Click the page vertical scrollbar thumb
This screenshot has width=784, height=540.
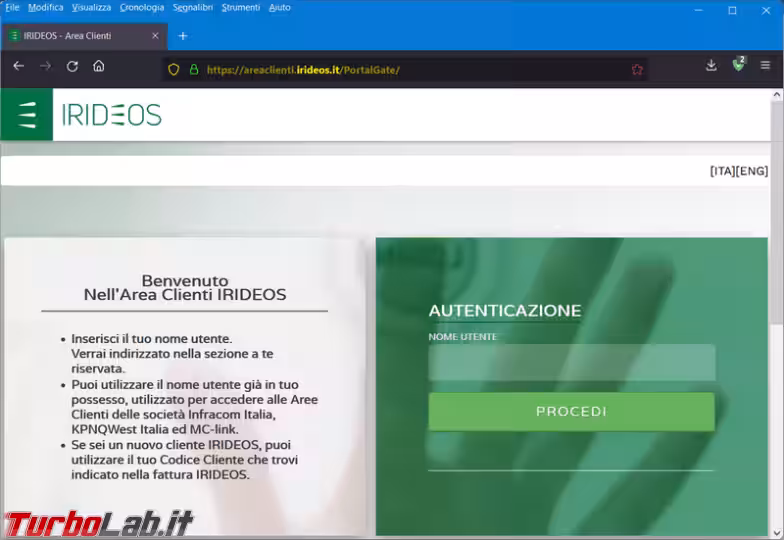pyautogui.click(x=776, y=211)
